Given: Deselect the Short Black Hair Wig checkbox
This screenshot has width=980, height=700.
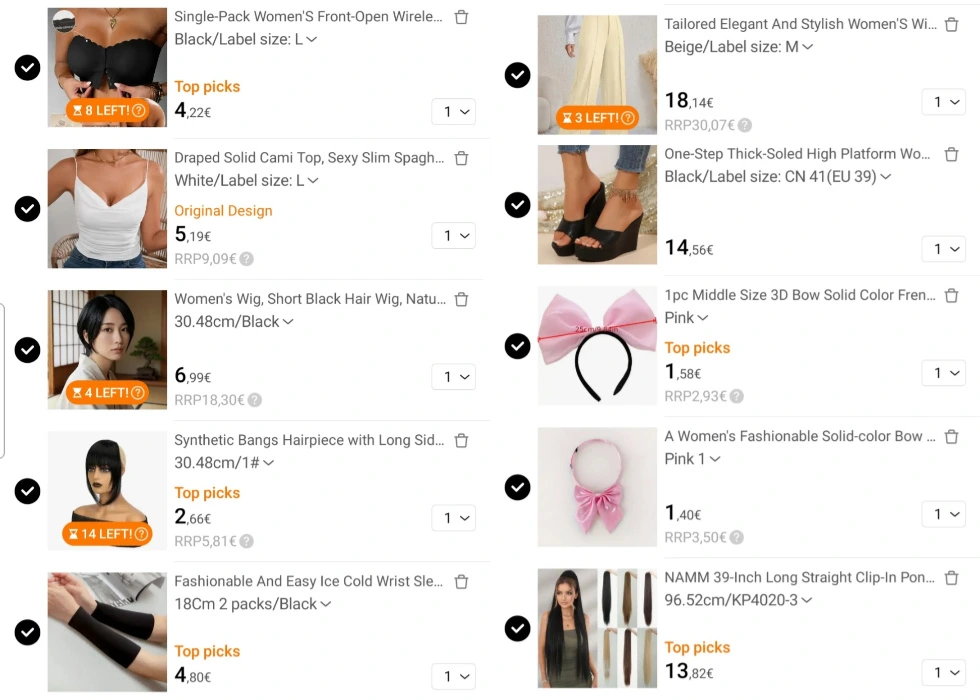Looking at the screenshot, I should pos(28,350).
